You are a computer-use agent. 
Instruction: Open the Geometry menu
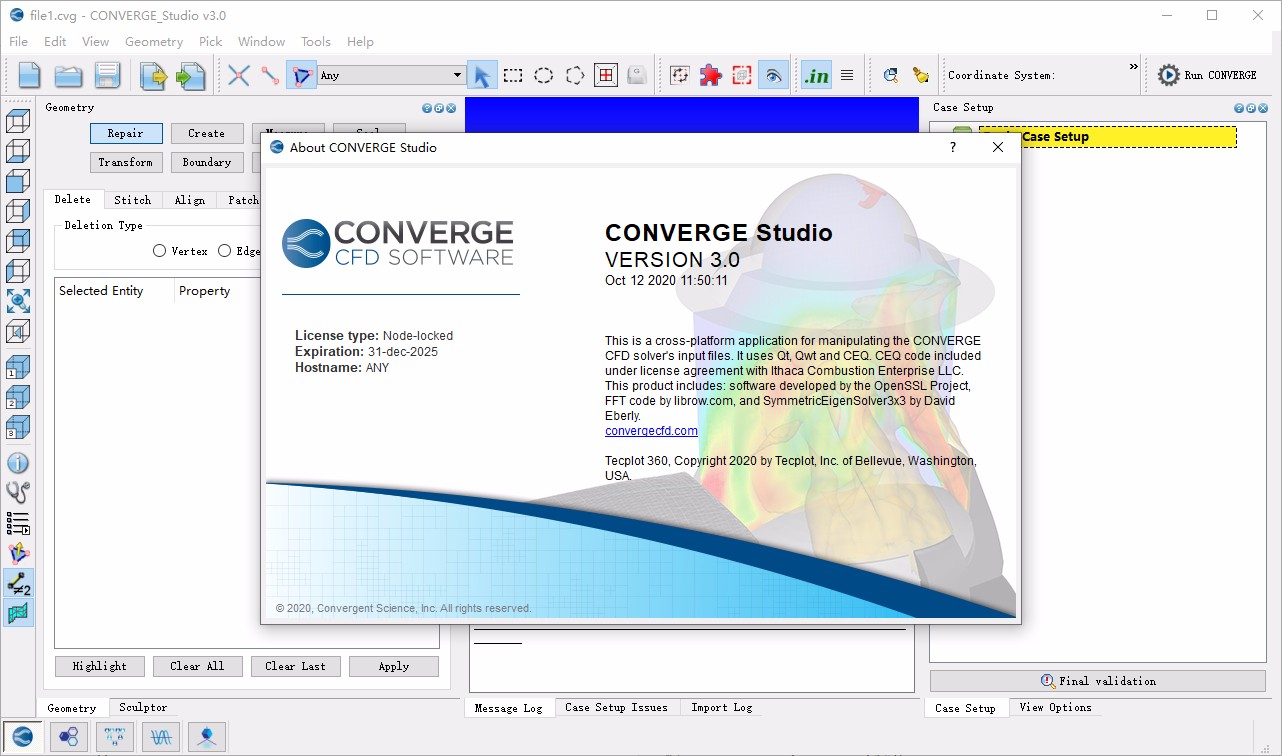tap(154, 41)
